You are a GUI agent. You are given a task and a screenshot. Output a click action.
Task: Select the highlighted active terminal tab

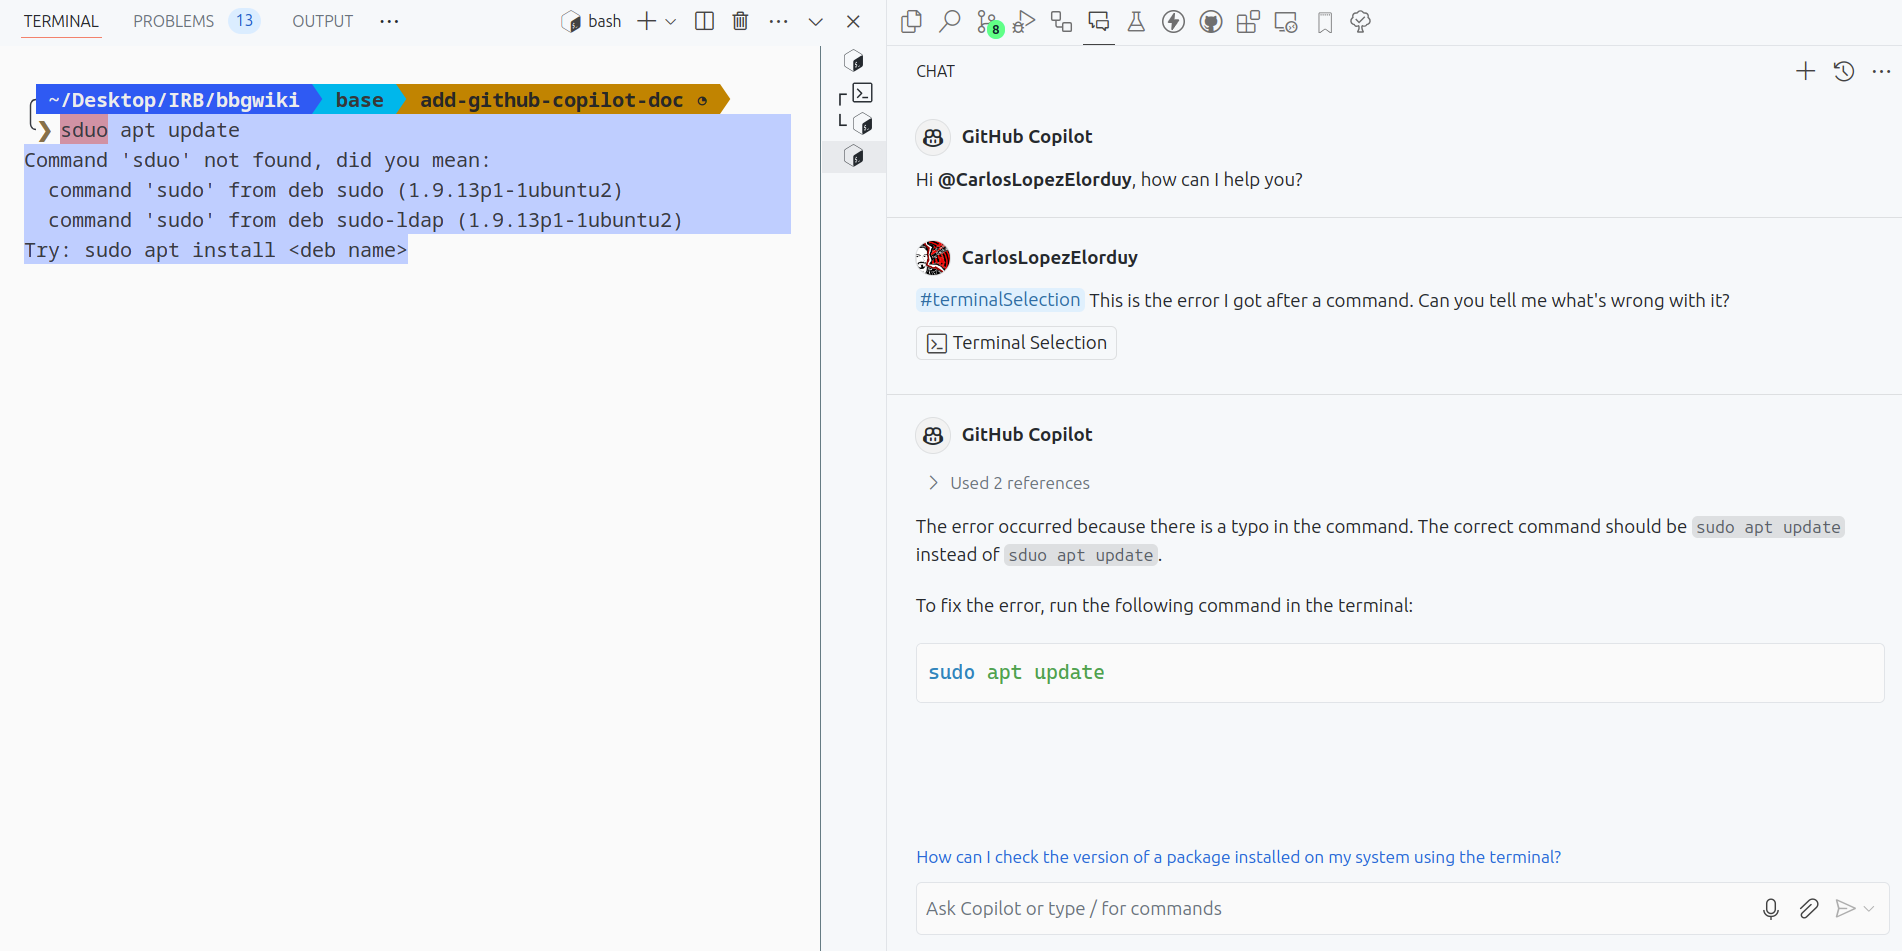(x=854, y=156)
